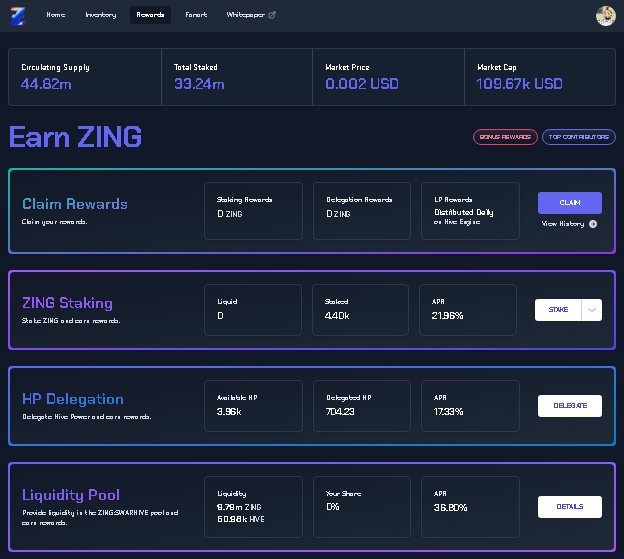Click the 9.78m ZING liquidity value

tap(239, 507)
